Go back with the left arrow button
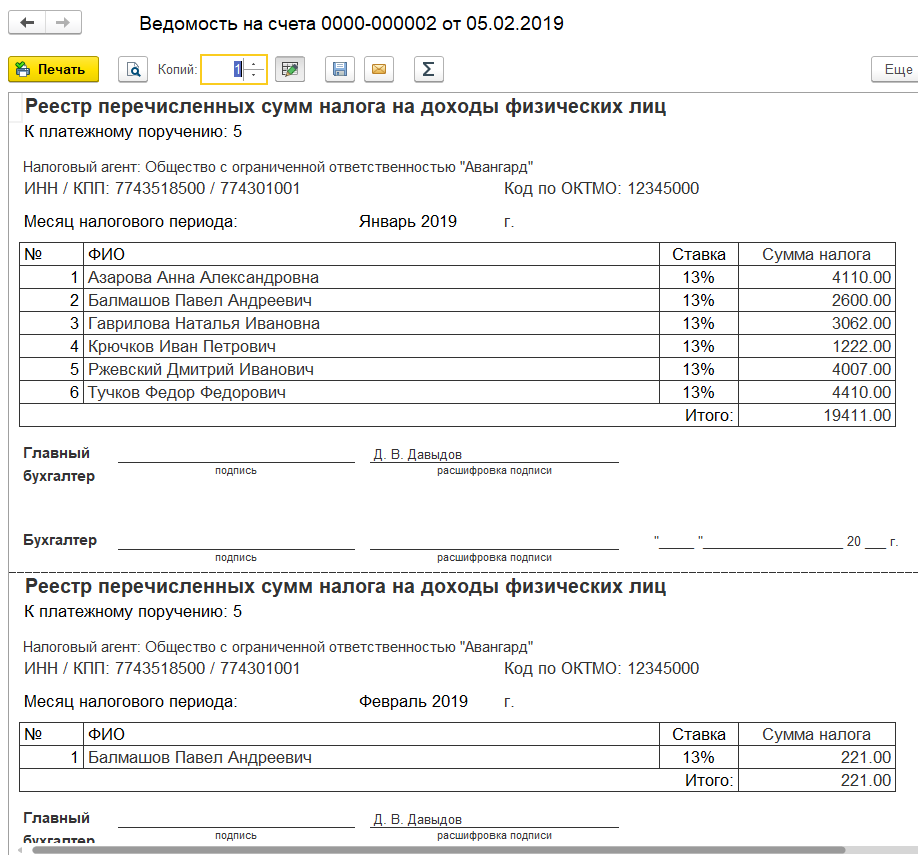Viewport: 918px width, 855px height. 27,23
